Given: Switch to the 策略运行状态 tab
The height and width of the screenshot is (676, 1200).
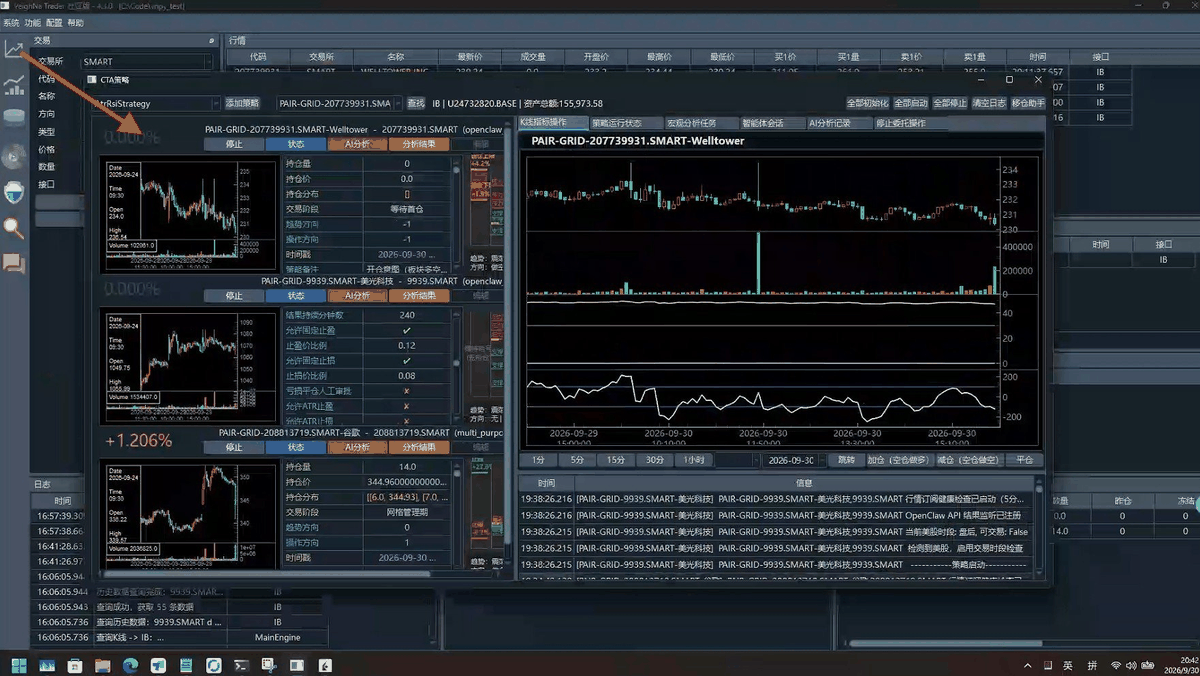Looking at the screenshot, I should (x=626, y=123).
